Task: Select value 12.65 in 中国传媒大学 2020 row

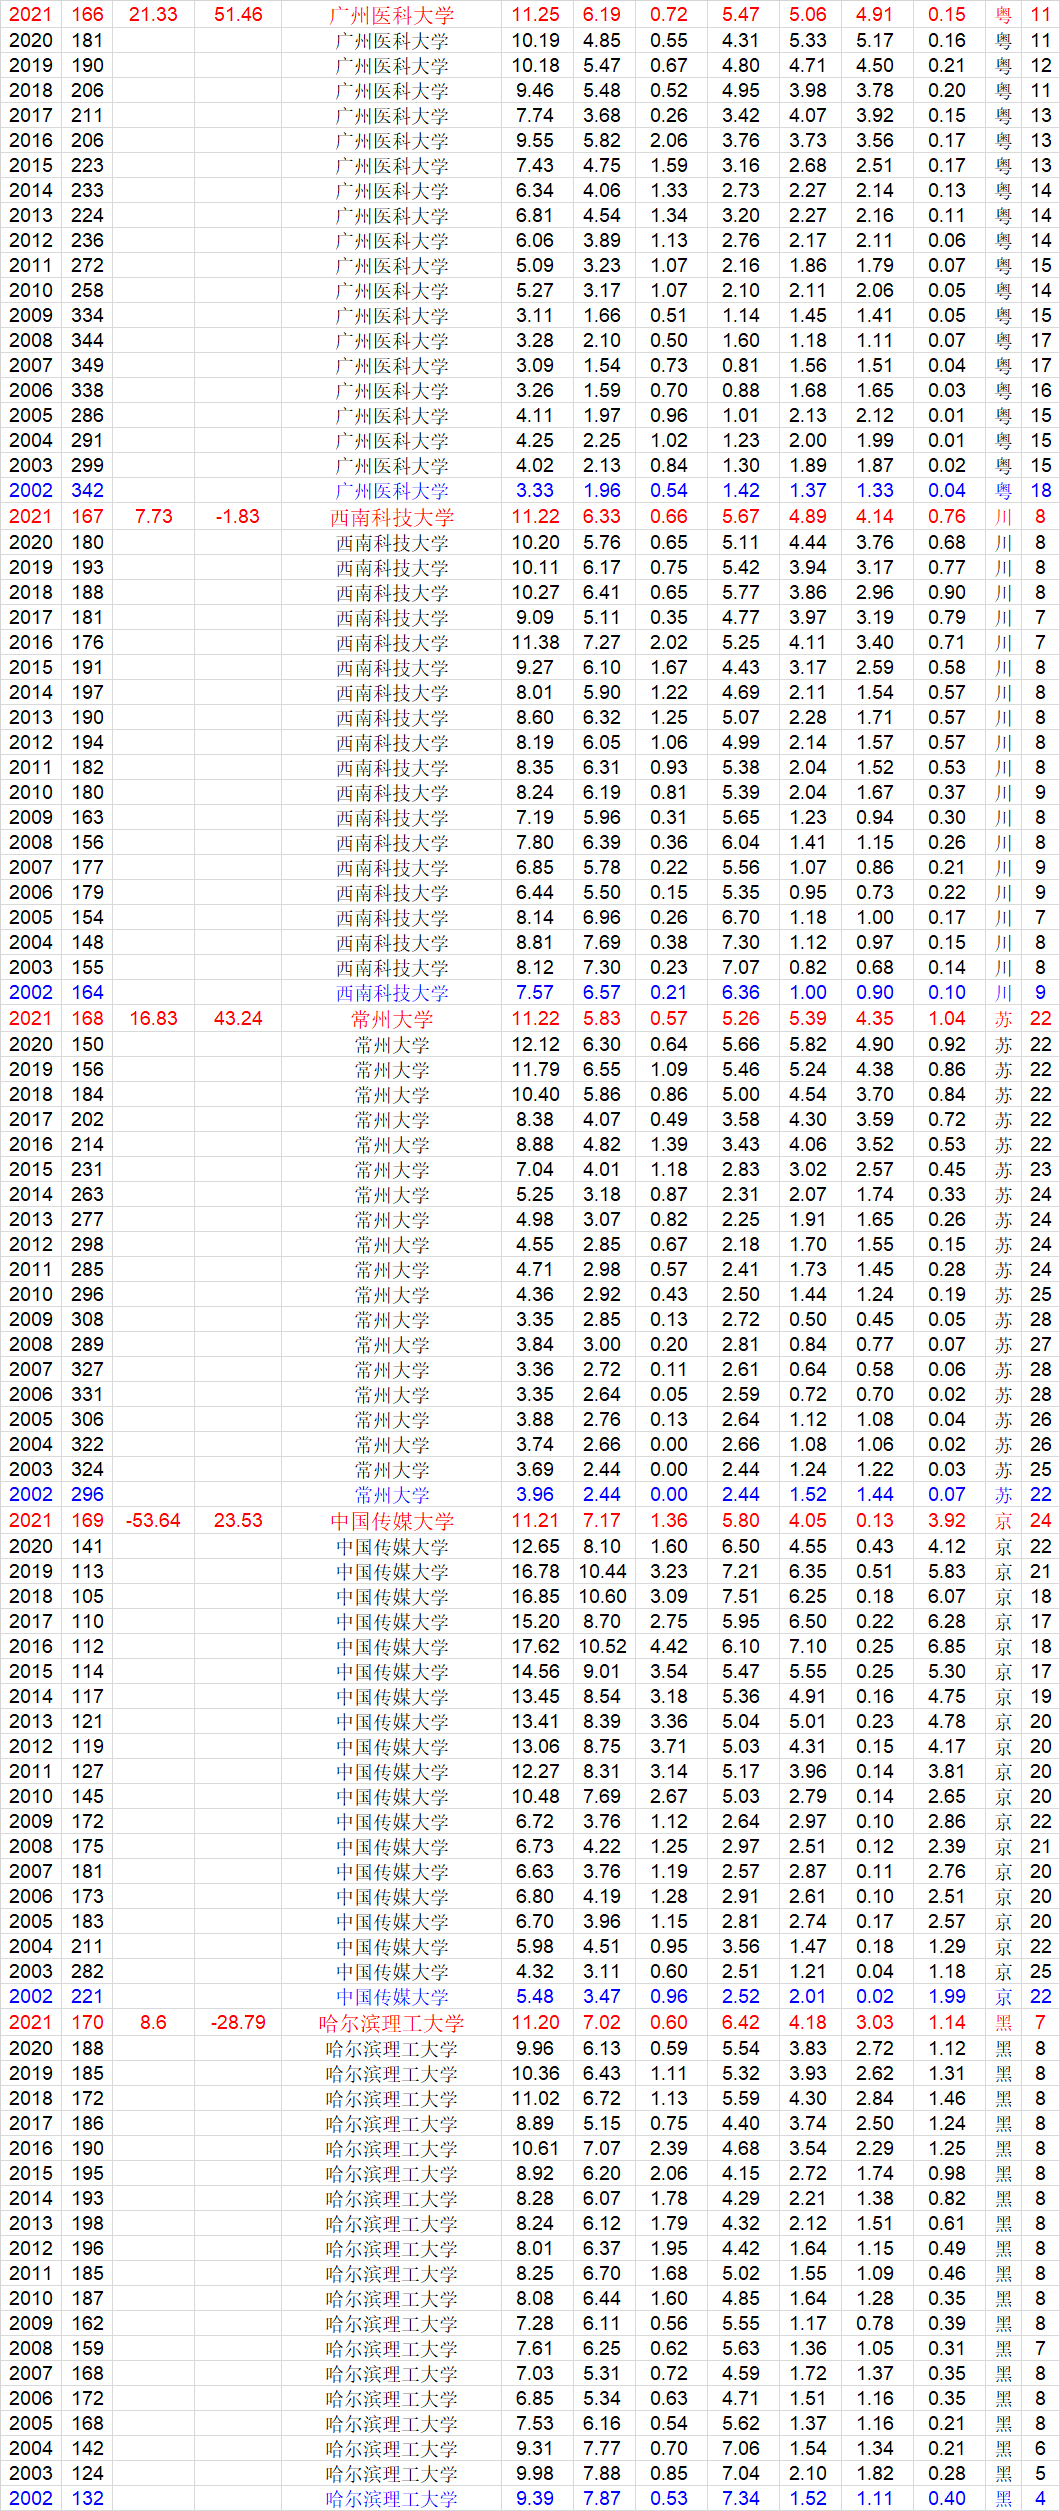Action: [x=535, y=1546]
